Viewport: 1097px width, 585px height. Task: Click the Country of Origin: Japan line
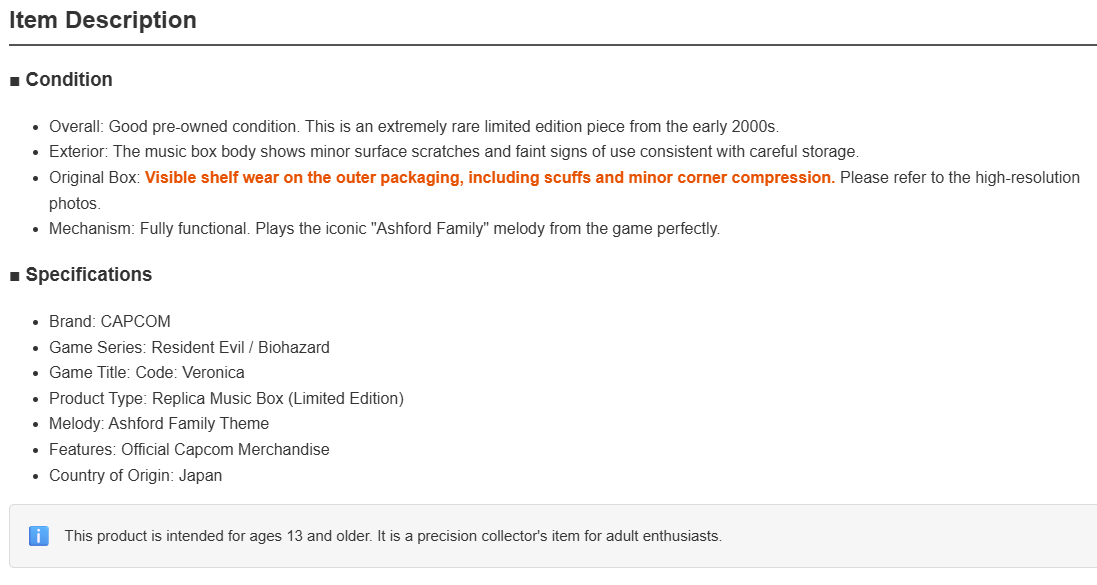click(135, 476)
